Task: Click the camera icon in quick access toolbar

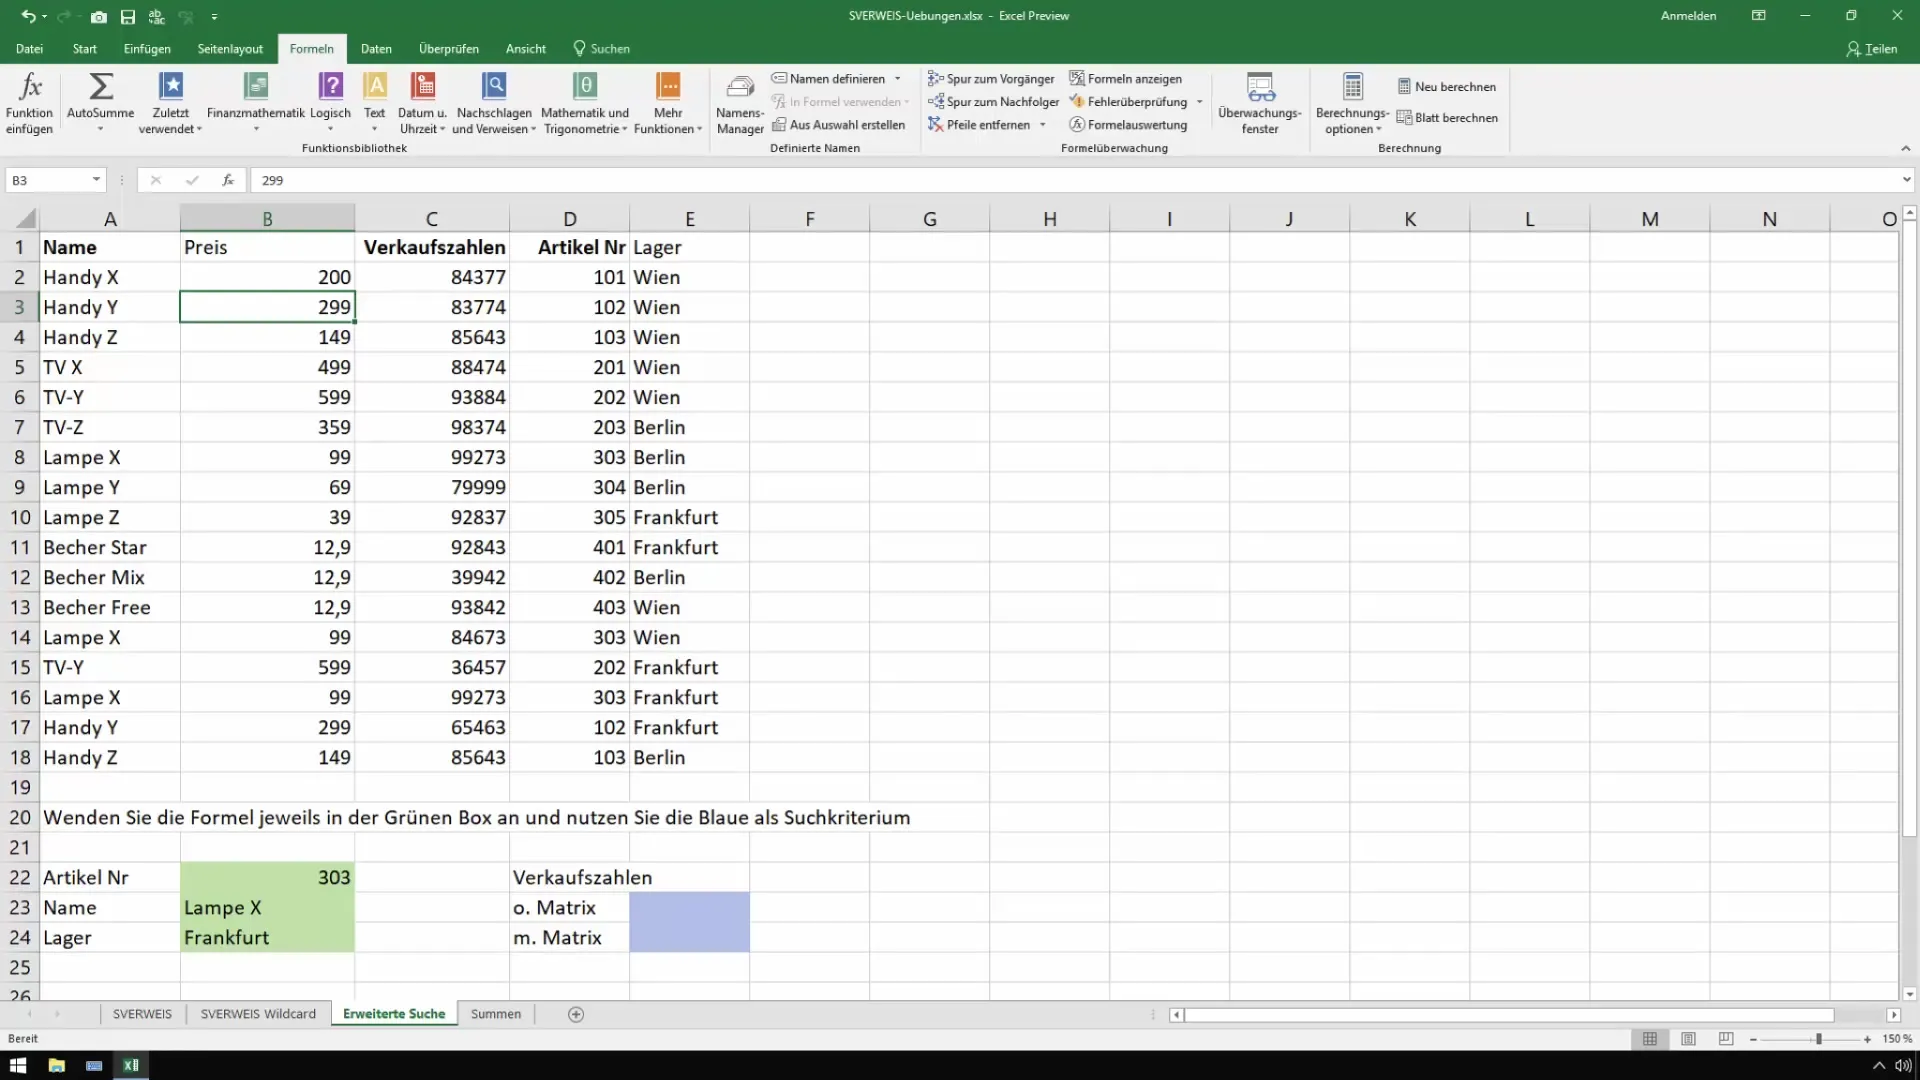Action: coord(99,17)
